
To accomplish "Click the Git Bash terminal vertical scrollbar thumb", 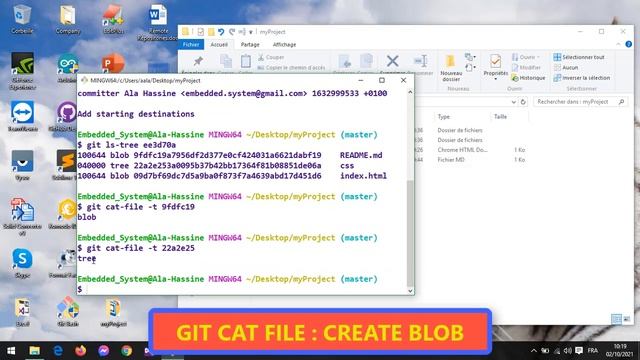I will (410, 233).
